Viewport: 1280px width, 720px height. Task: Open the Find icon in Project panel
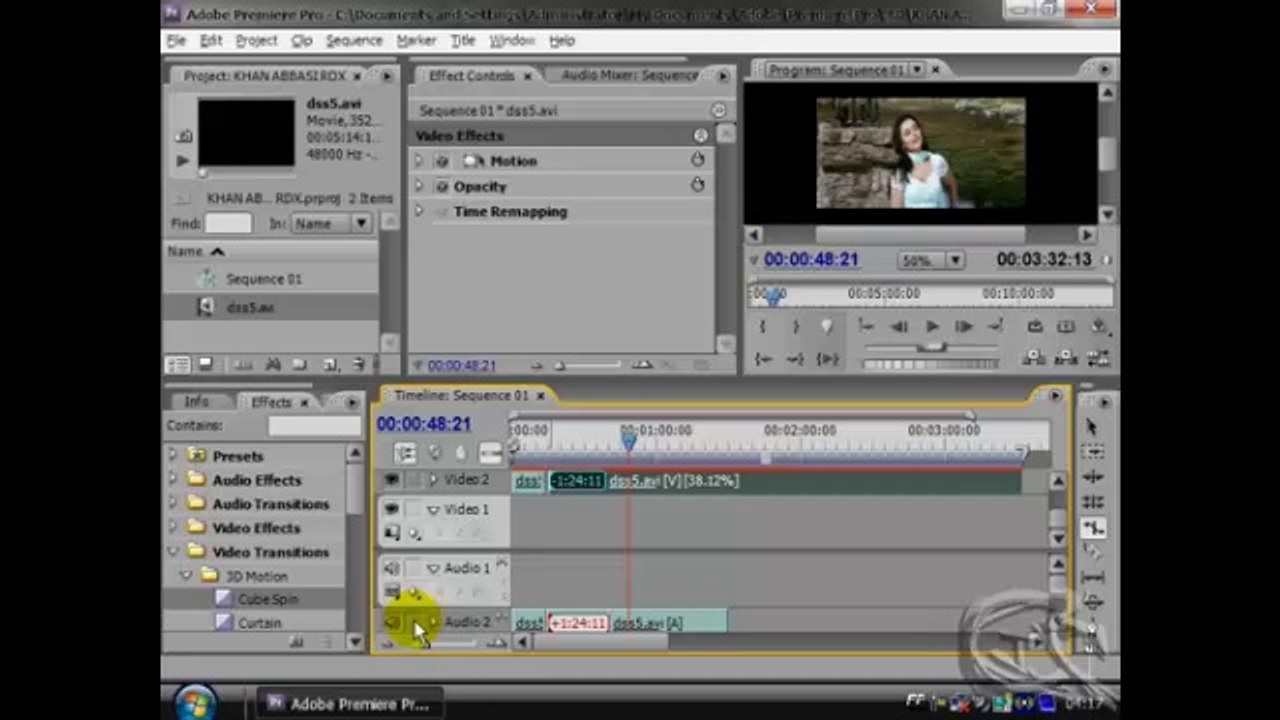273,365
